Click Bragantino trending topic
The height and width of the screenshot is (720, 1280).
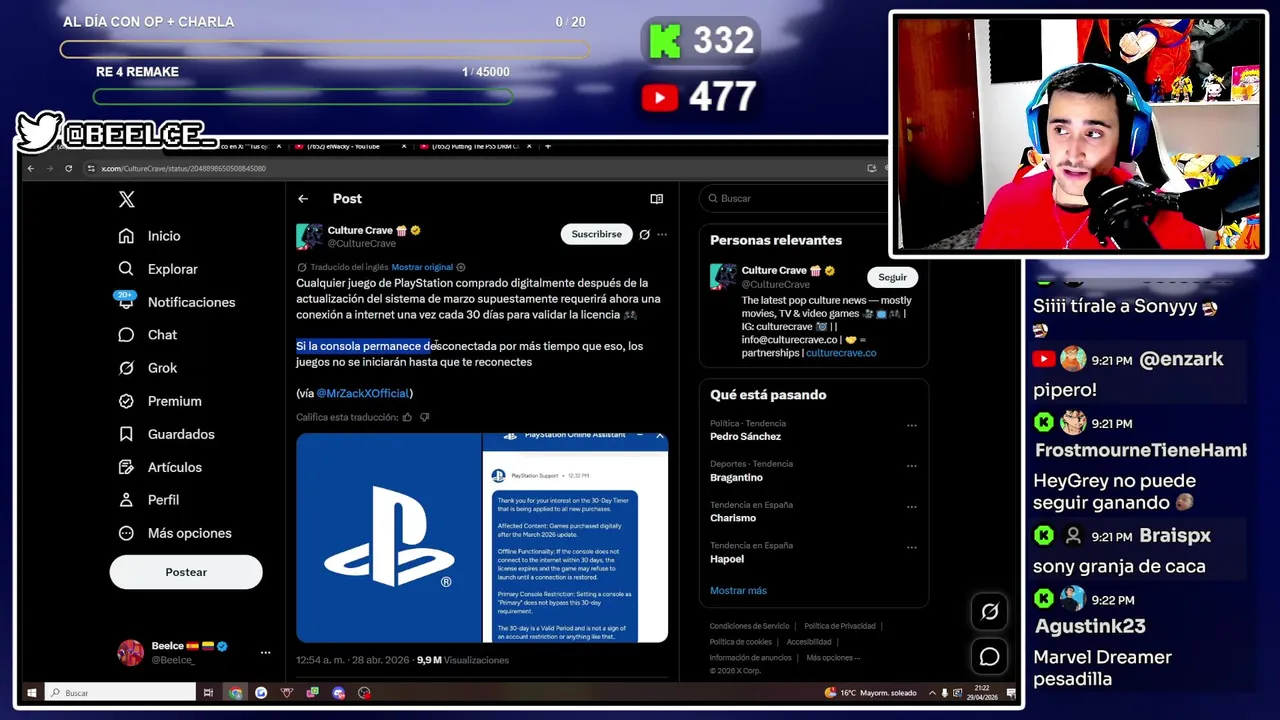[736, 478]
